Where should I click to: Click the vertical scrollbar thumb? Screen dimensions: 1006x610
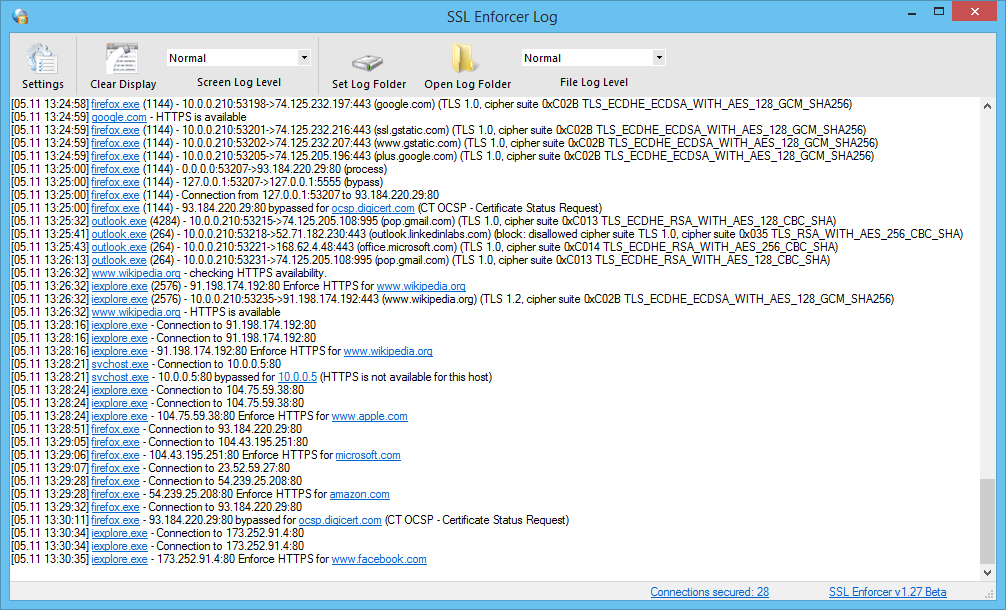[x=987, y=521]
